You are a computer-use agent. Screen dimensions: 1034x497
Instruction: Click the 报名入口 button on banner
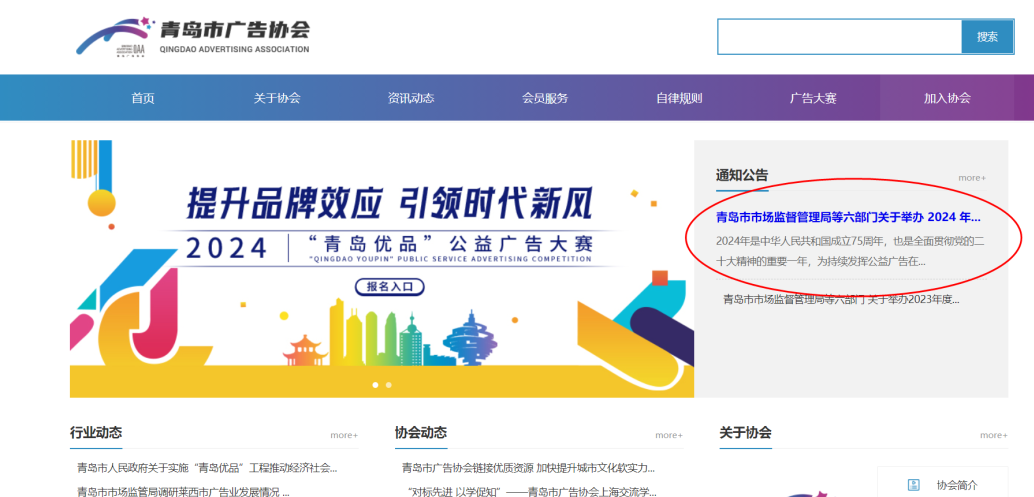389,287
